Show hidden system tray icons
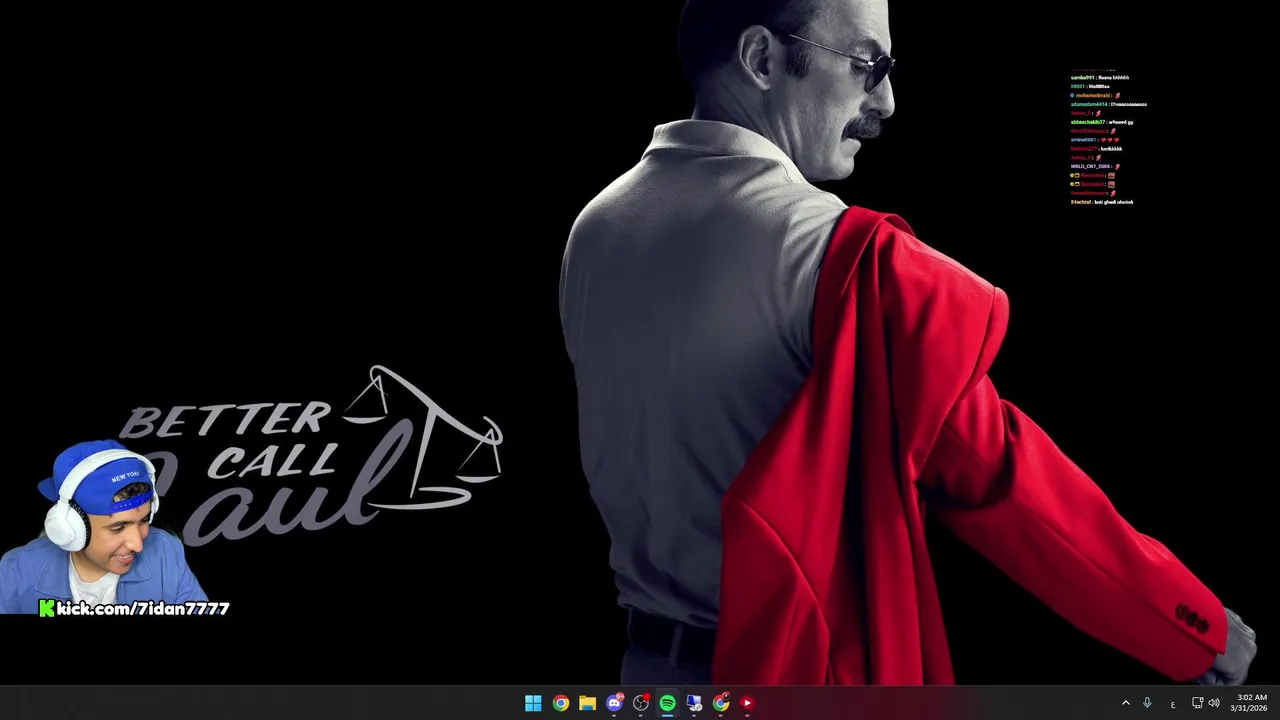Screen dimensions: 1280x720 coord(1125,703)
